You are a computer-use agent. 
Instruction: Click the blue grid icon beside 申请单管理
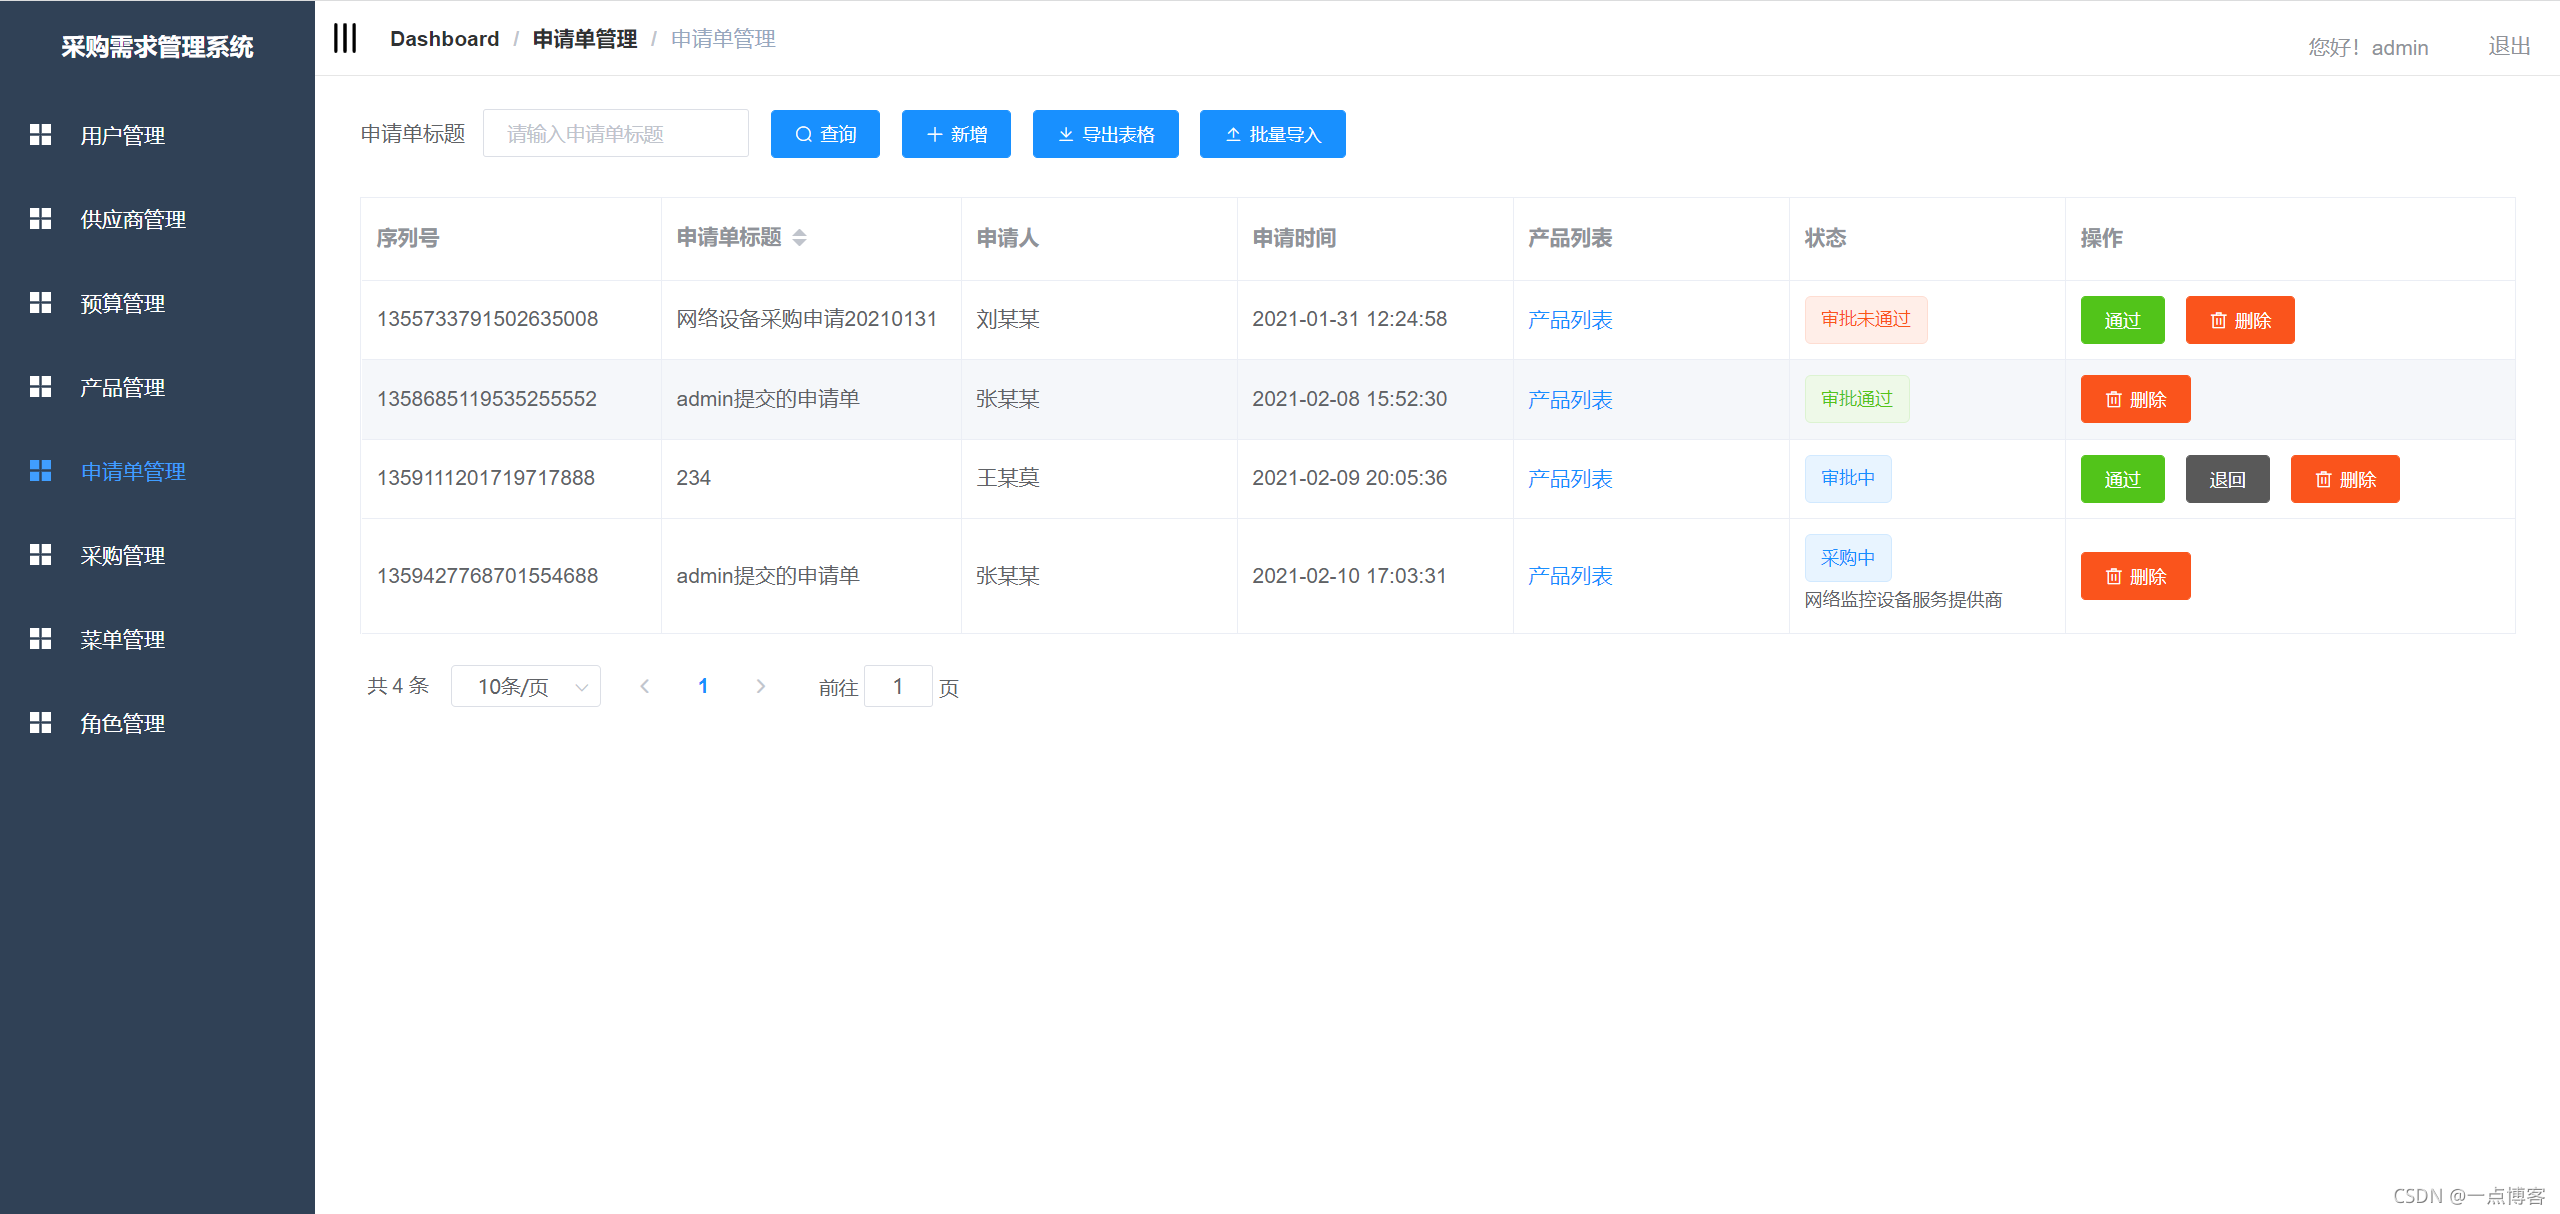tap(41, 471)
